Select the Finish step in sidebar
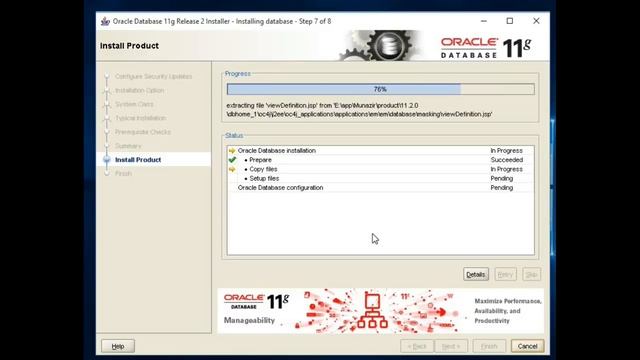 (123, 173)
